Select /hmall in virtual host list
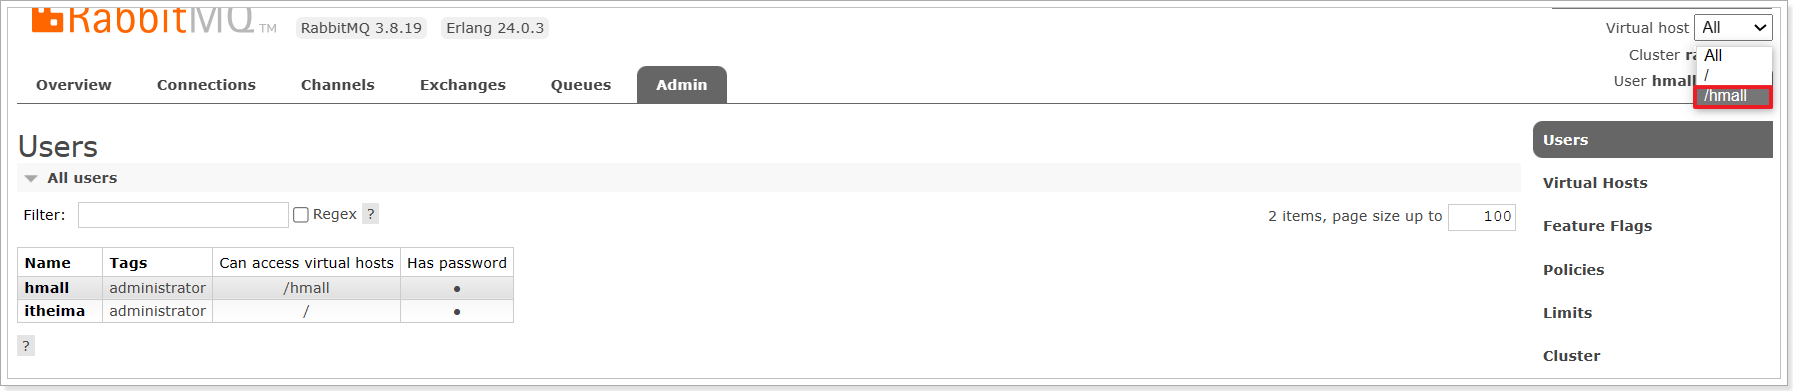The image size is (1793, 391). 1733,96
